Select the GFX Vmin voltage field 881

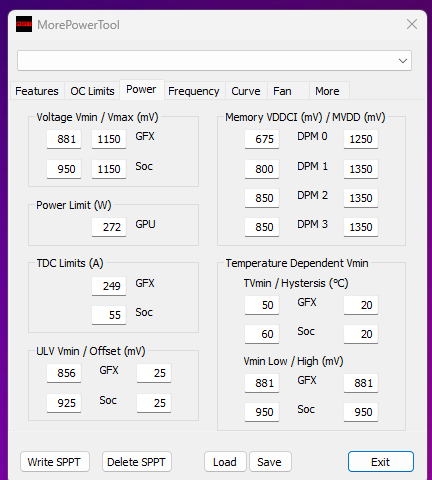click(x=64, y=139)
